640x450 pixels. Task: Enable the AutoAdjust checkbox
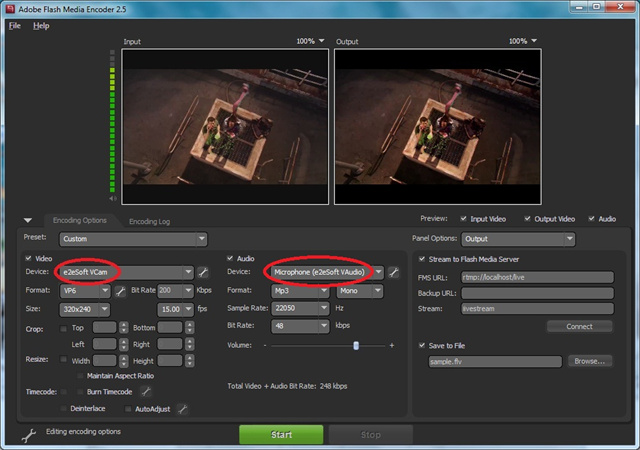click(x=128, y=409)
